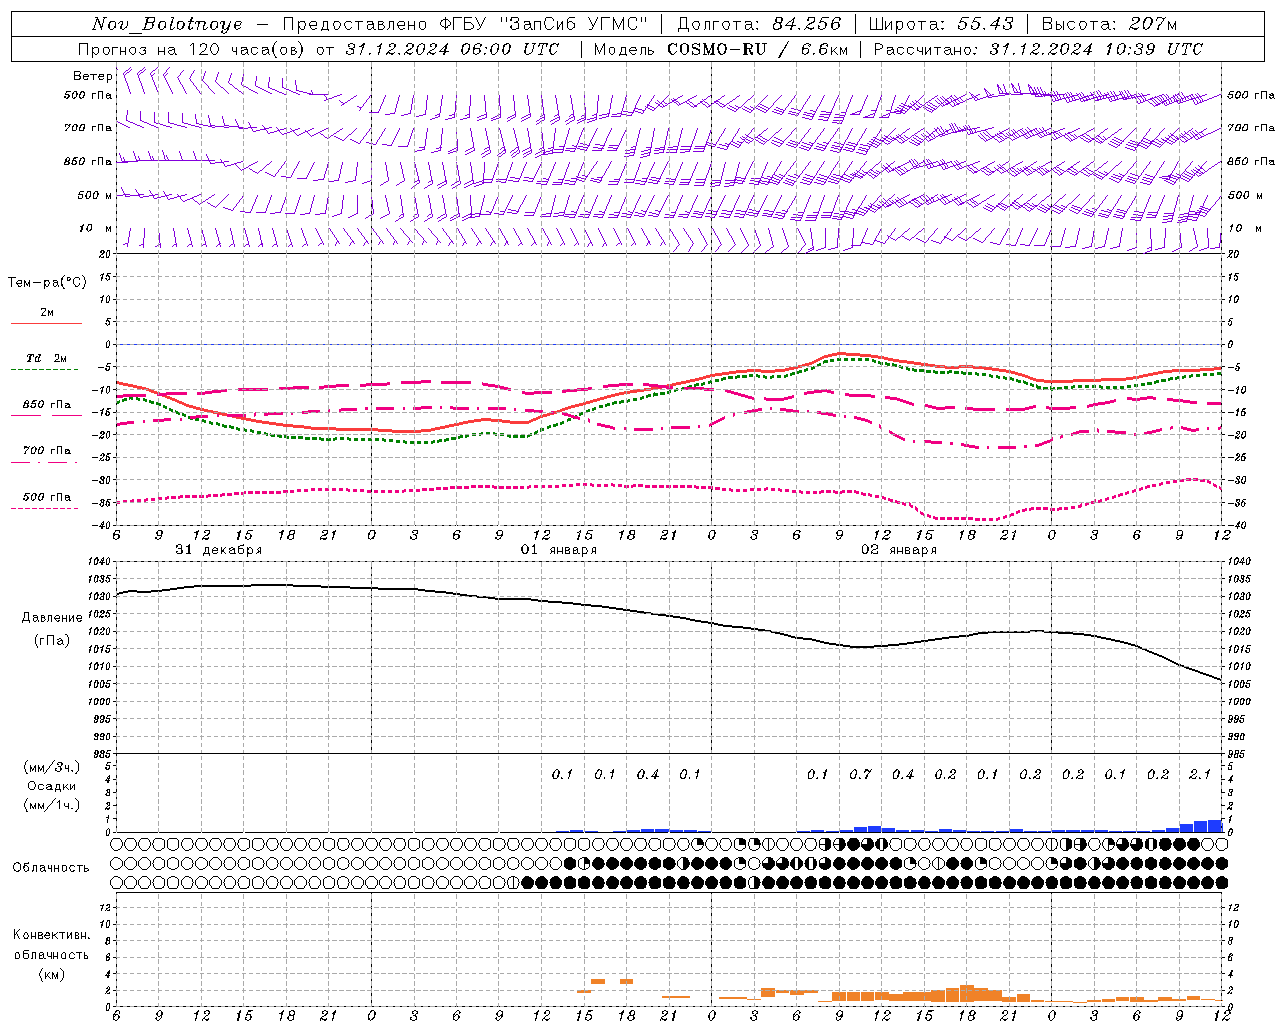Click the computed time Рассчитано: 31.12.2024 10:39 UTC
The height and width of the screenshot is (1024, 1280).
coord(1038,49)
